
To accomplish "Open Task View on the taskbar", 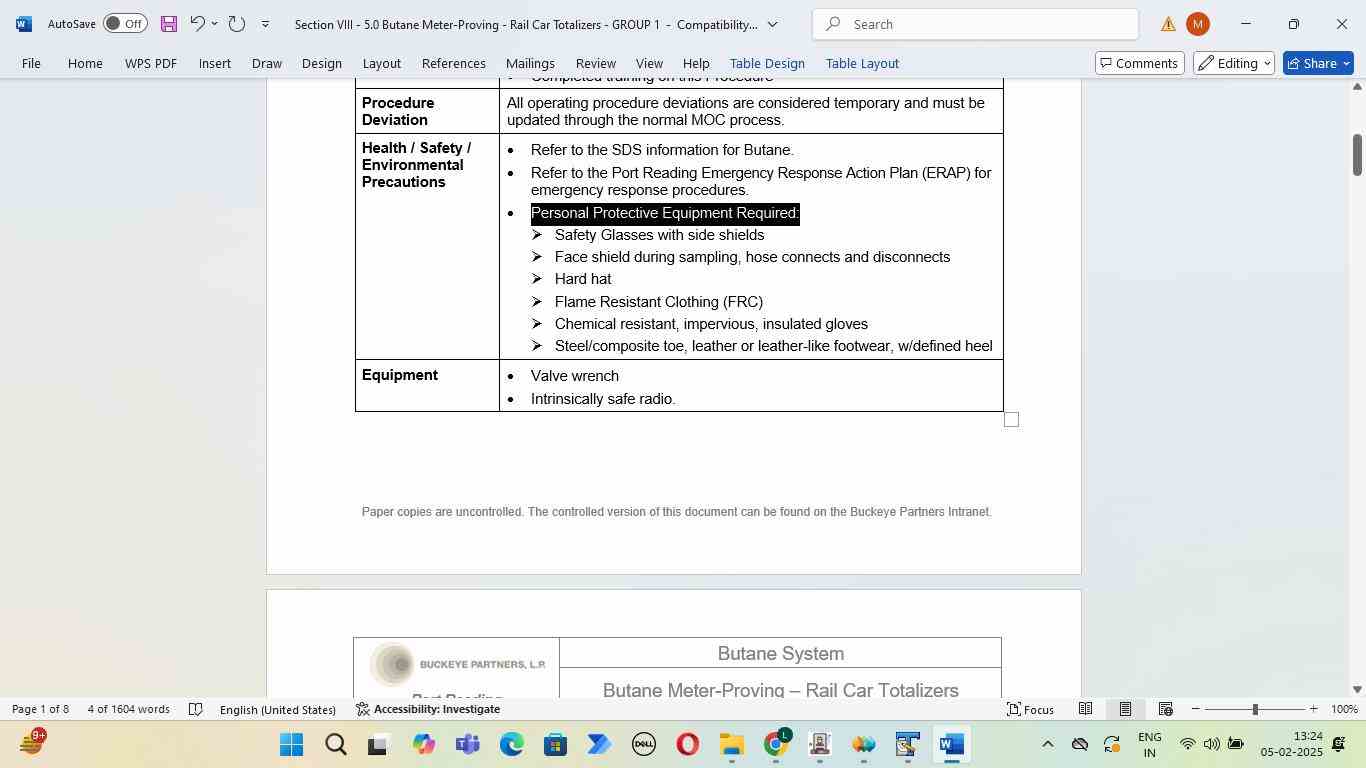I will pyautogui.click(x=378, y=745).
